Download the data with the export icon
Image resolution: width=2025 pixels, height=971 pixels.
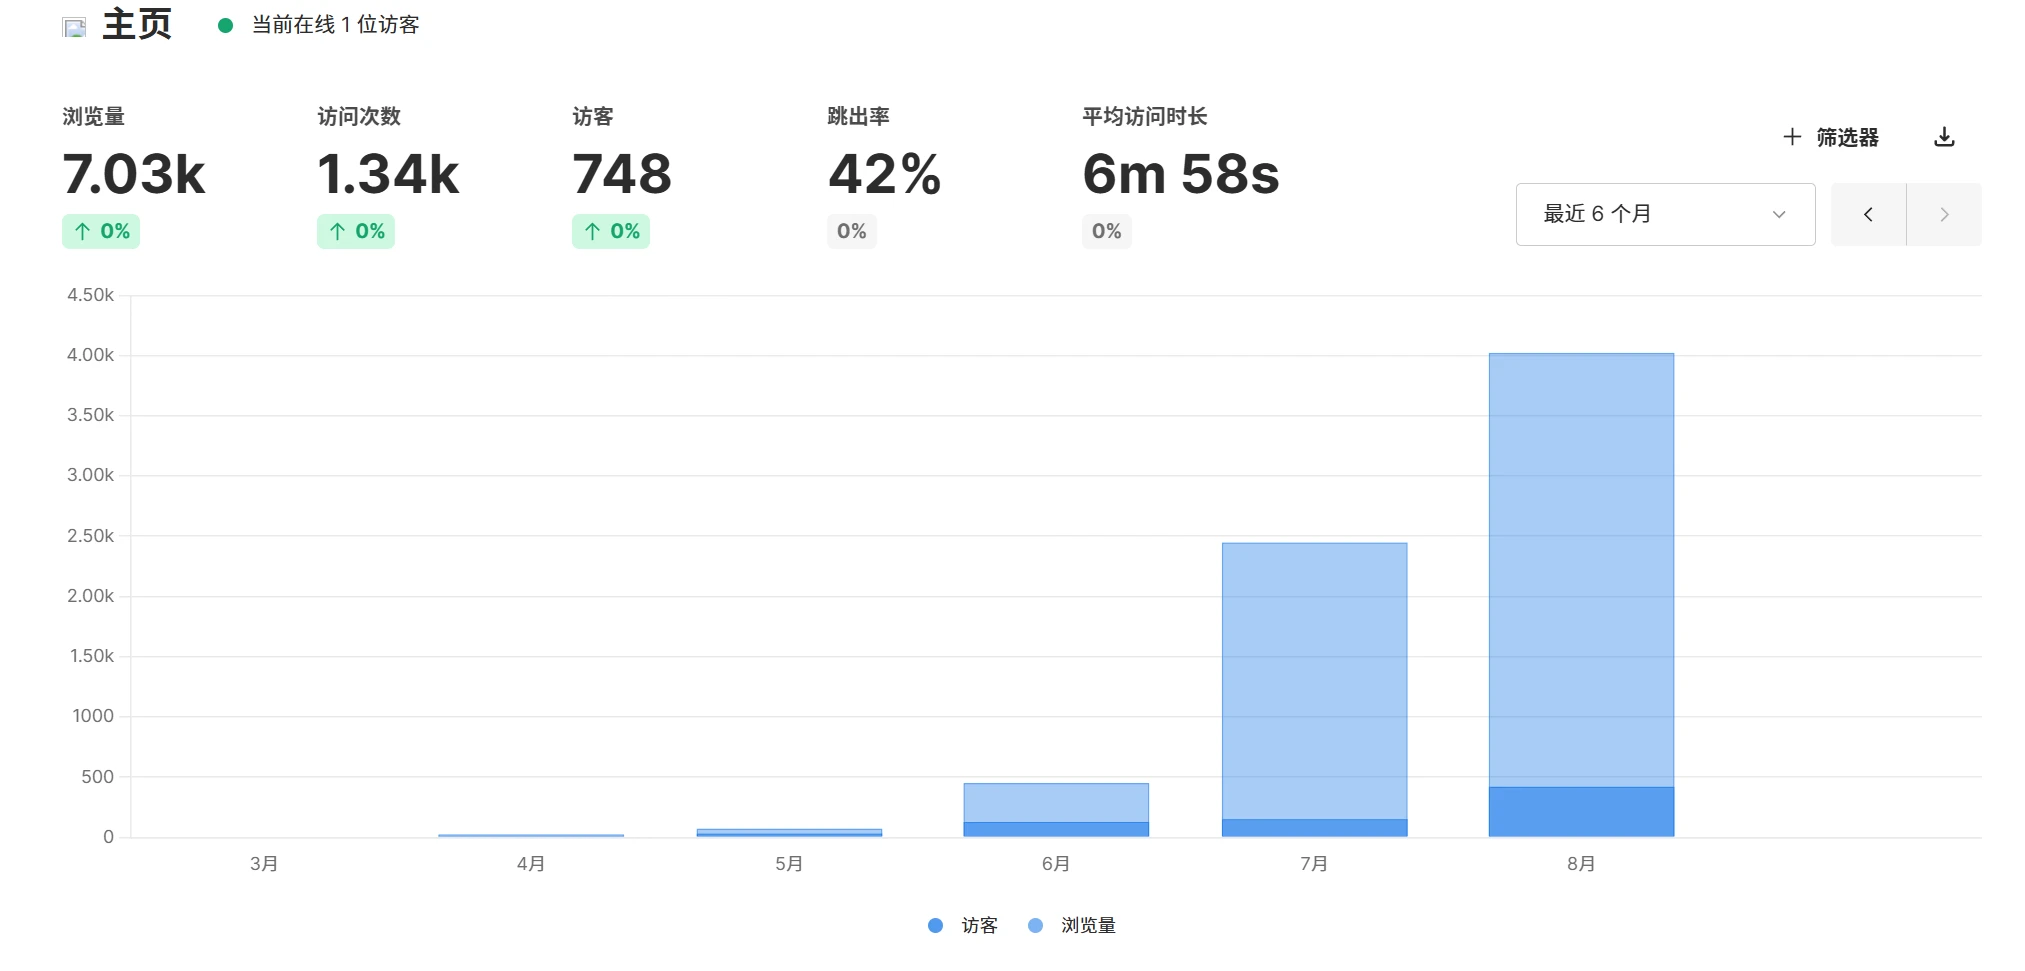[x=1944, y=137]
